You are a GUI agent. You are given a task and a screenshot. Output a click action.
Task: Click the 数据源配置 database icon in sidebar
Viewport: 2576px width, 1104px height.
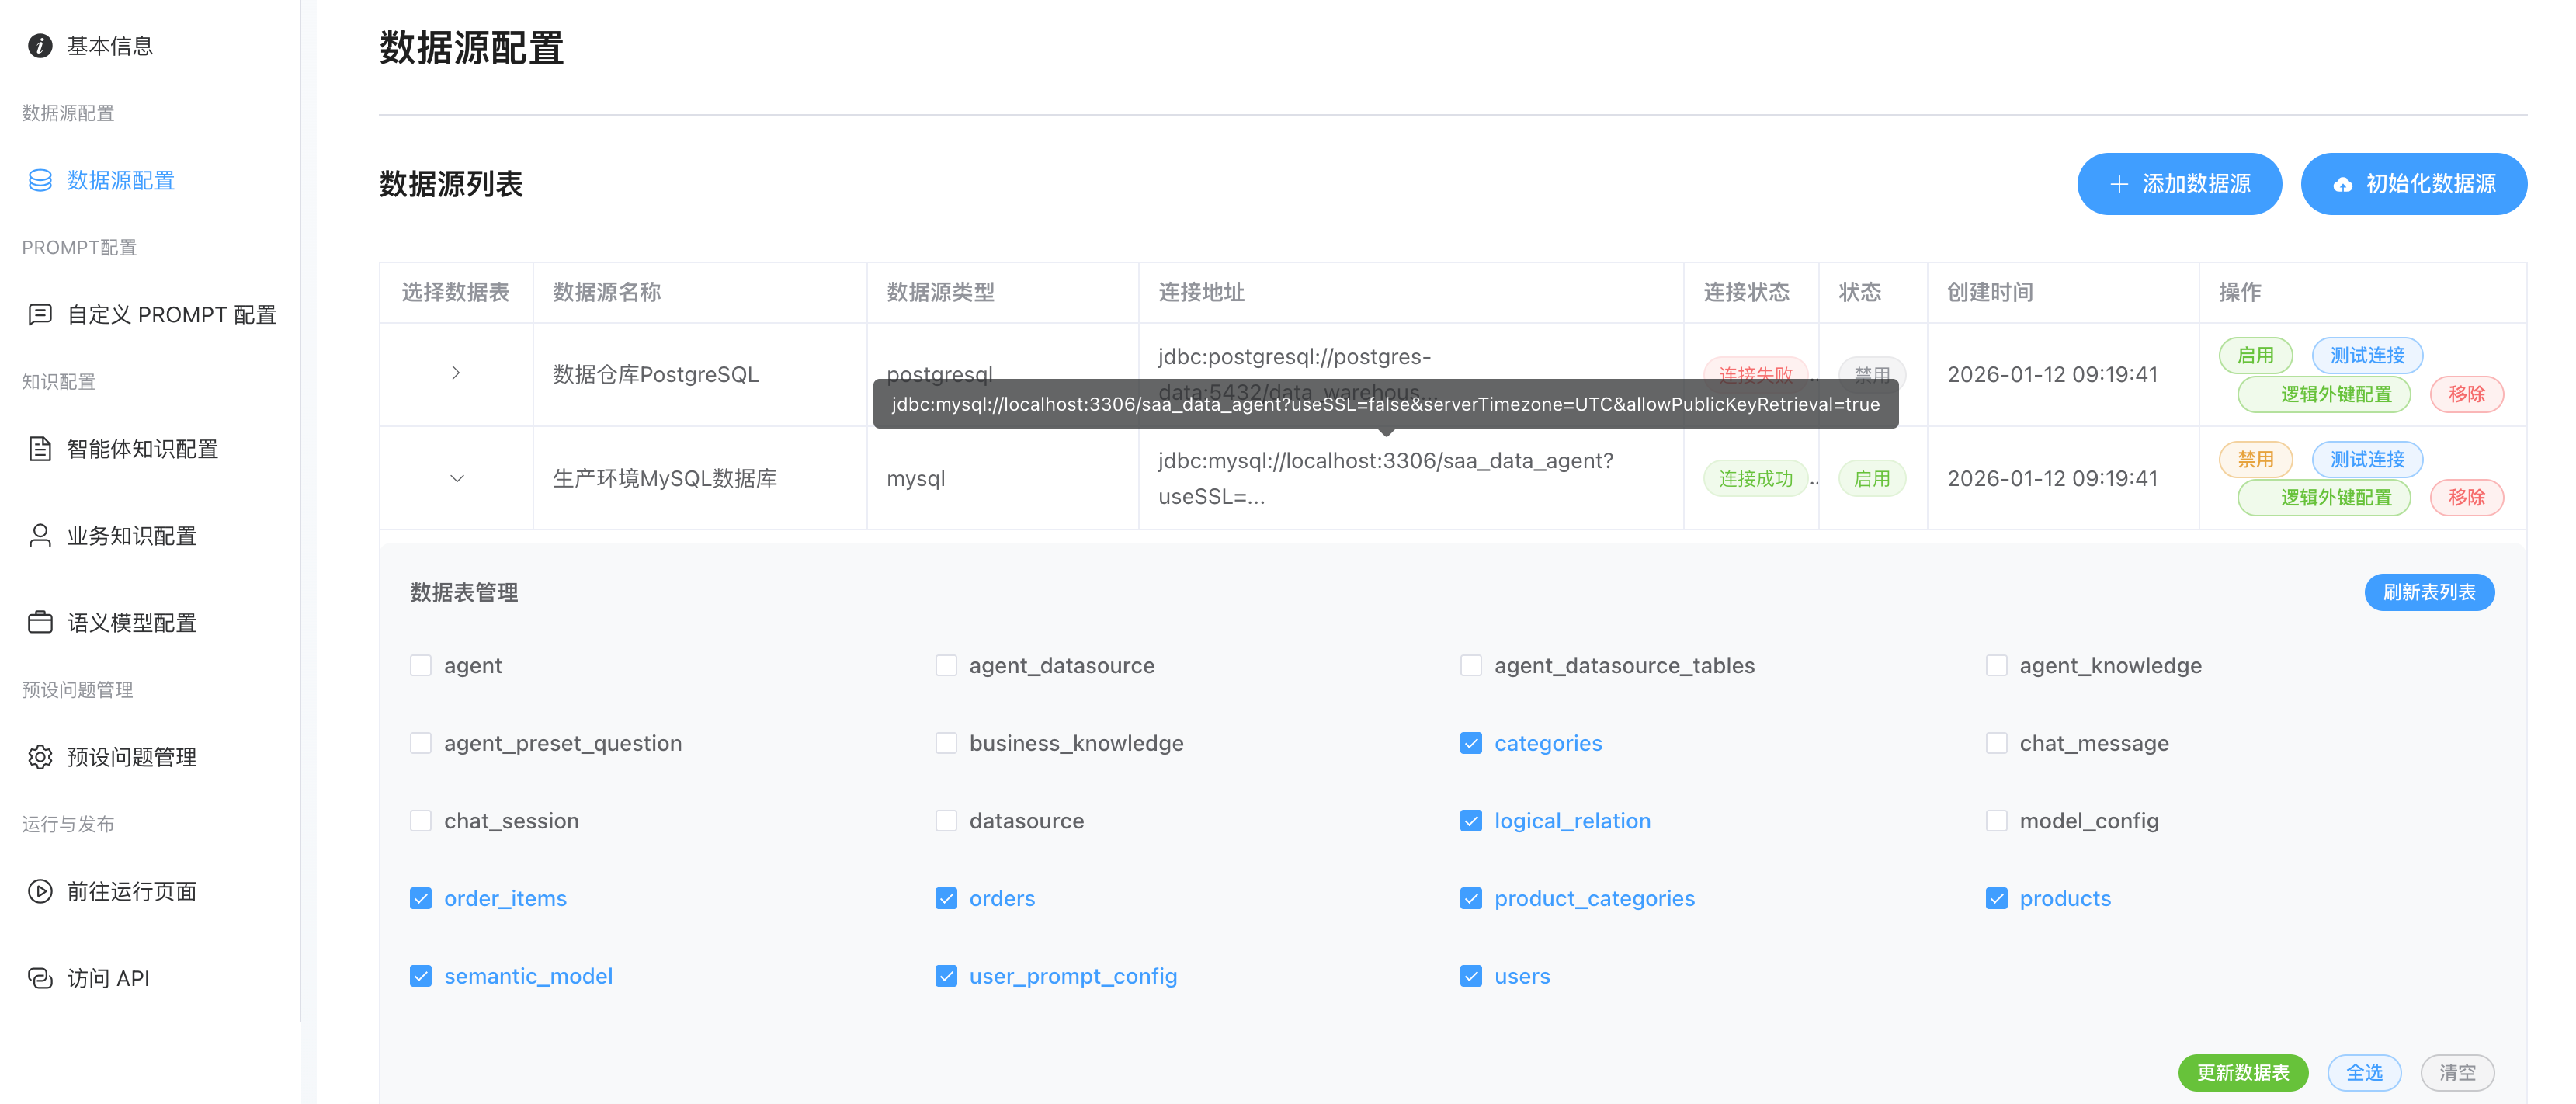pyautogui.click(x=40, y=180)
